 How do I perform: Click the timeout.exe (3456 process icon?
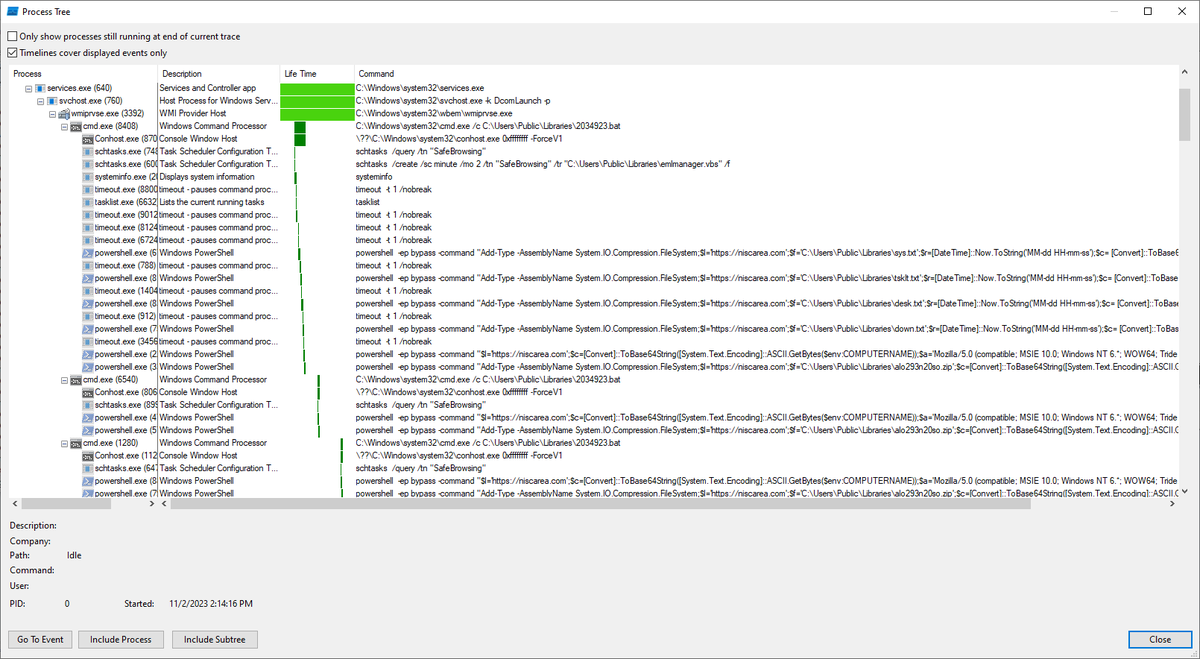click(x=88, y=342)
